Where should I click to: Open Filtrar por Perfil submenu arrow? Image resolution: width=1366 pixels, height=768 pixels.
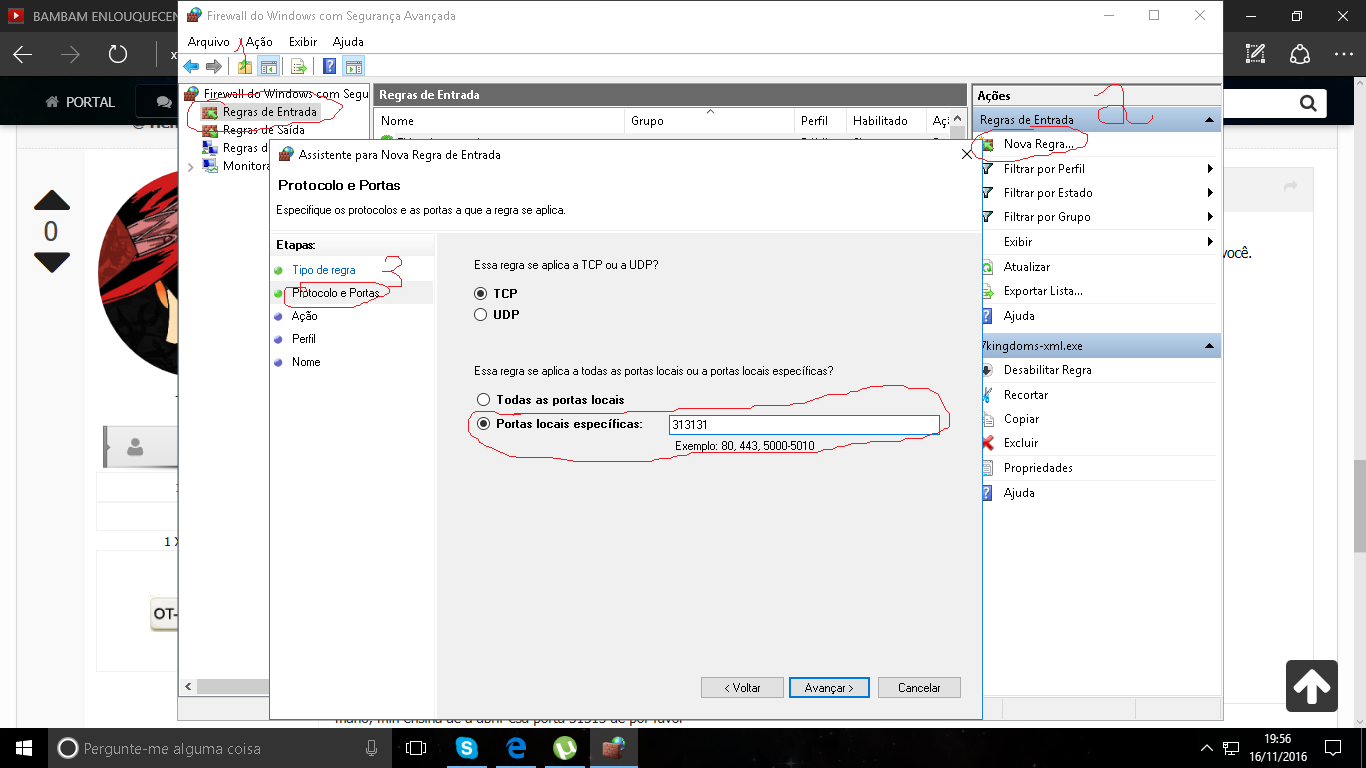click(1210, 169)
